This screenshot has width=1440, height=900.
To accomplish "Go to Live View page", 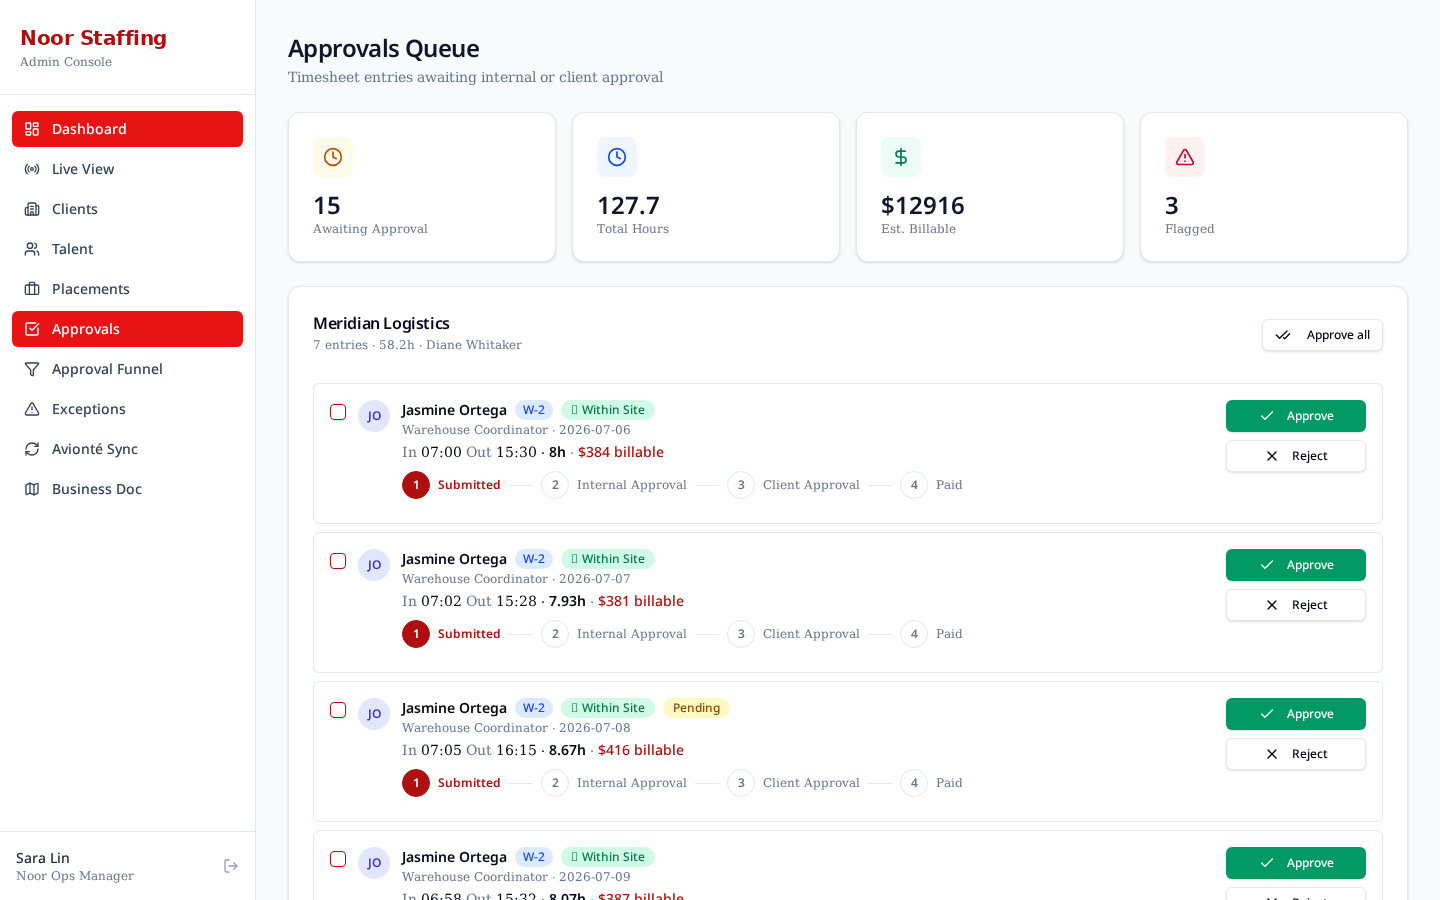I will tap(127, 169).
